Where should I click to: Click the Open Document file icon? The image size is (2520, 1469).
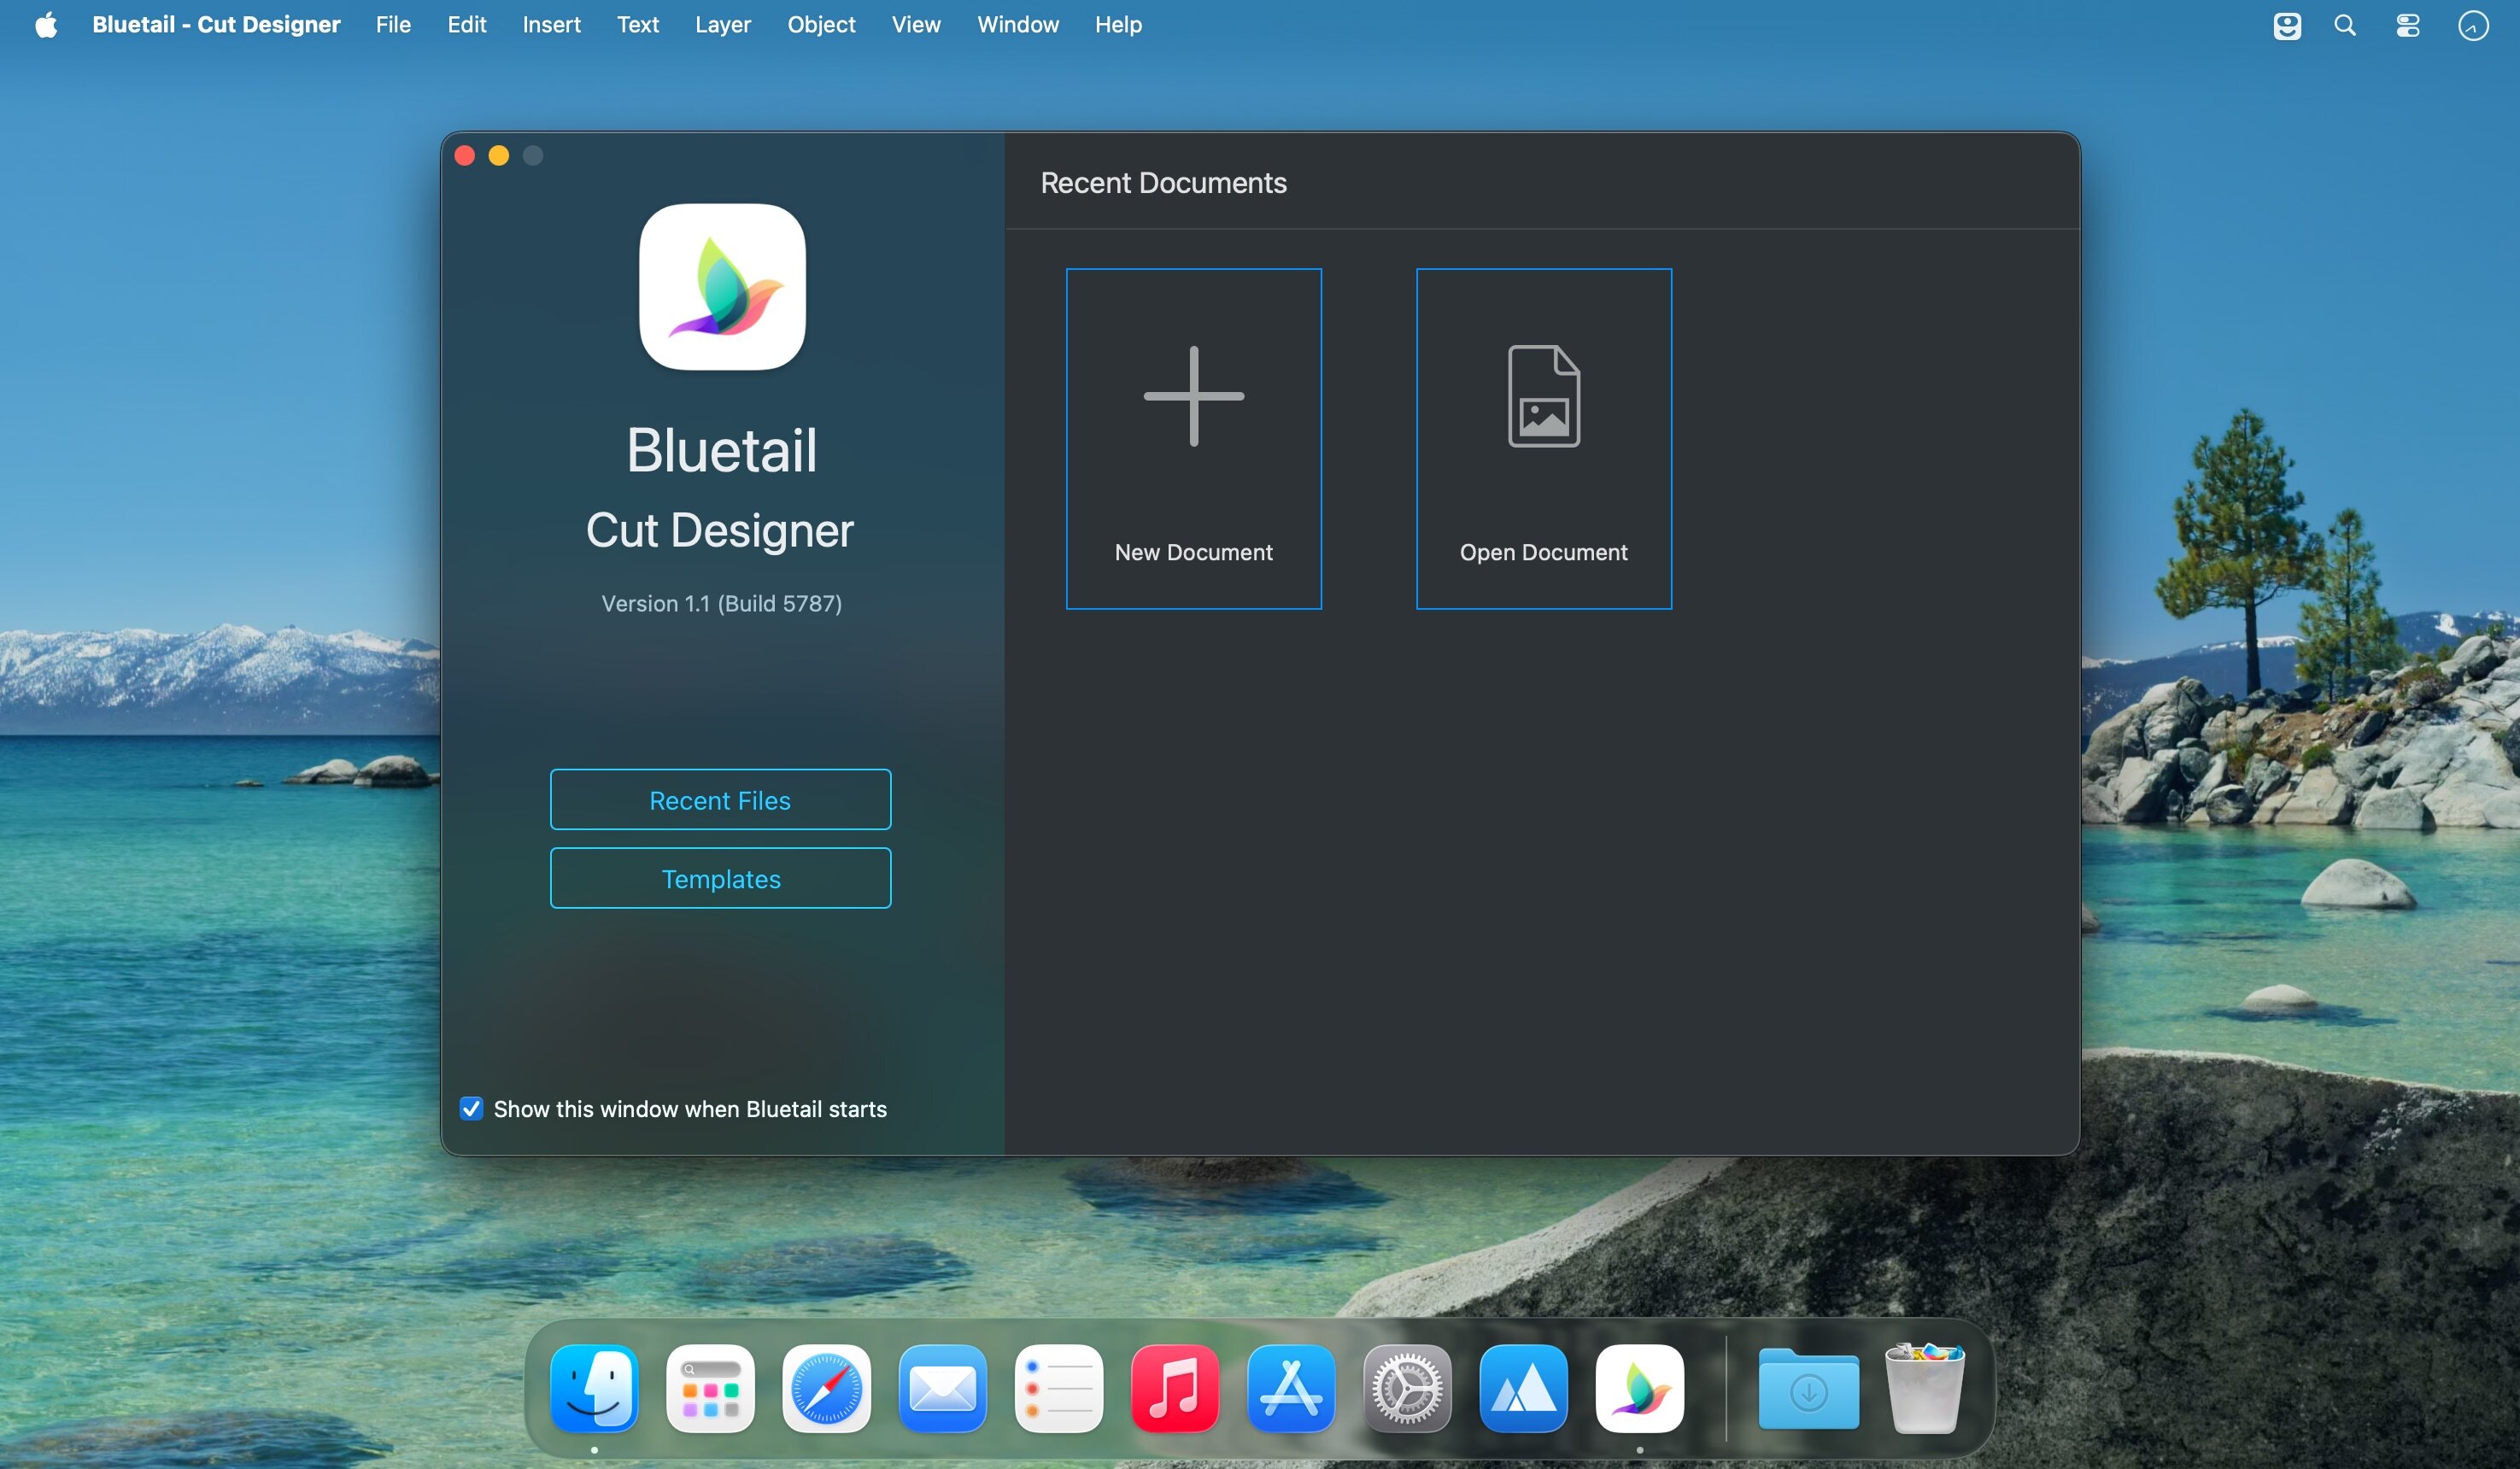(x=1543, y=396)
